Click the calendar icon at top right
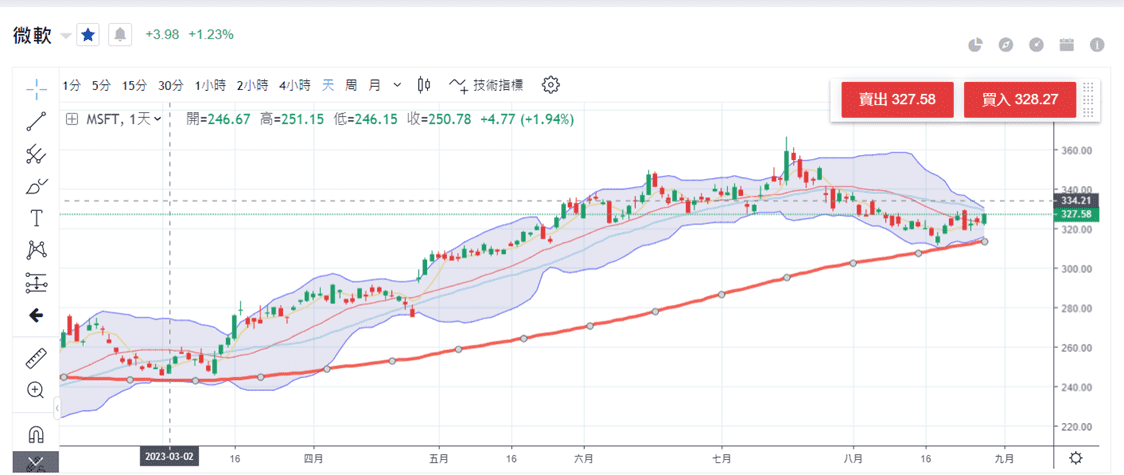The width and height of the screenshot is (1124, 475). (1066, 45)
